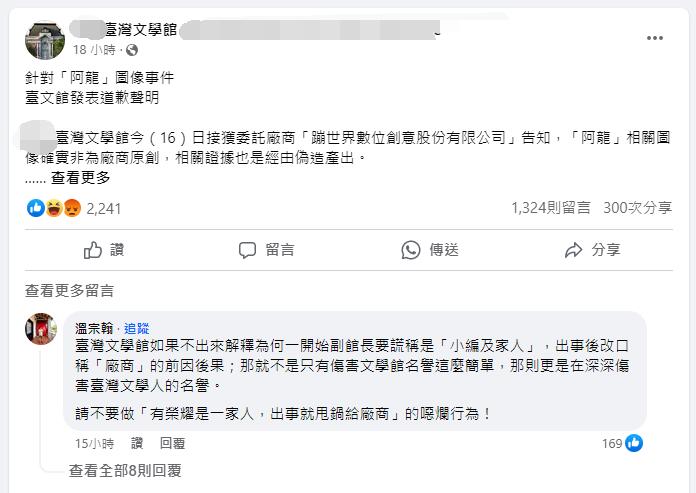Image resolution: width=696 pixels, height=493 pixels.
Task: Click the 分享 share arrow button
Action: (x=592, y=249)
